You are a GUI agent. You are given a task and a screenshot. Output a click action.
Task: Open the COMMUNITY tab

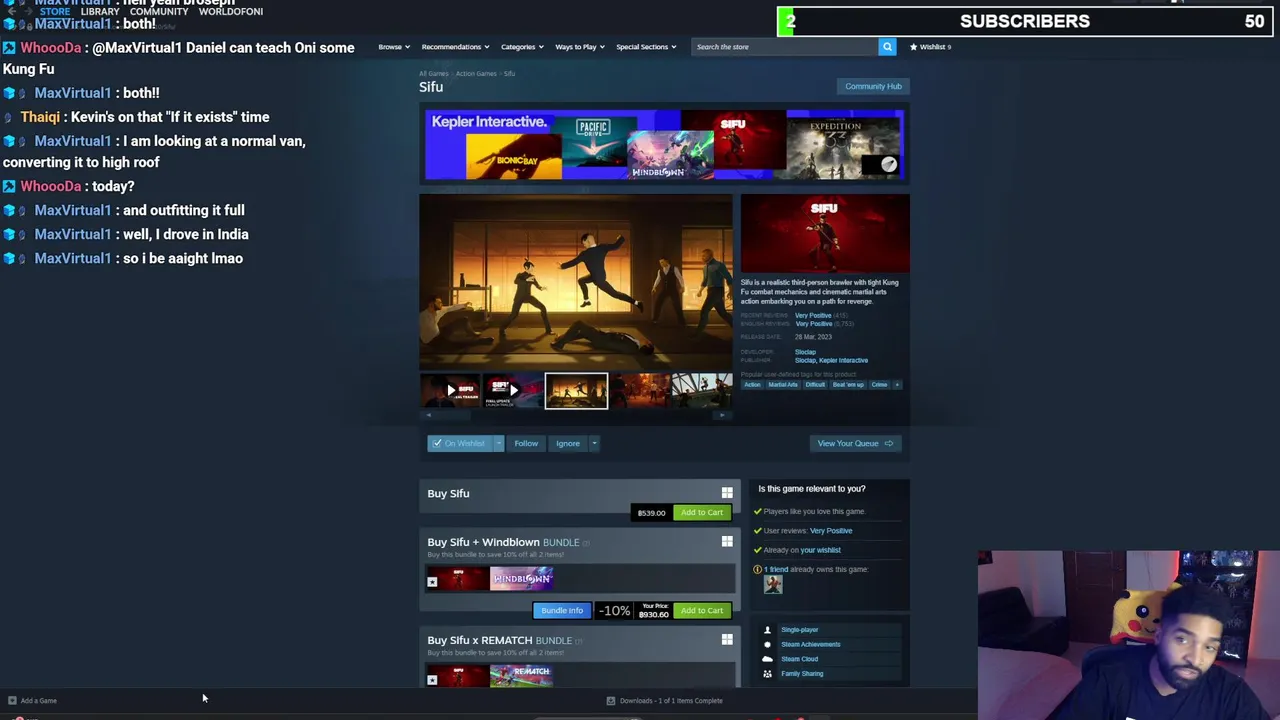[159, 11]
